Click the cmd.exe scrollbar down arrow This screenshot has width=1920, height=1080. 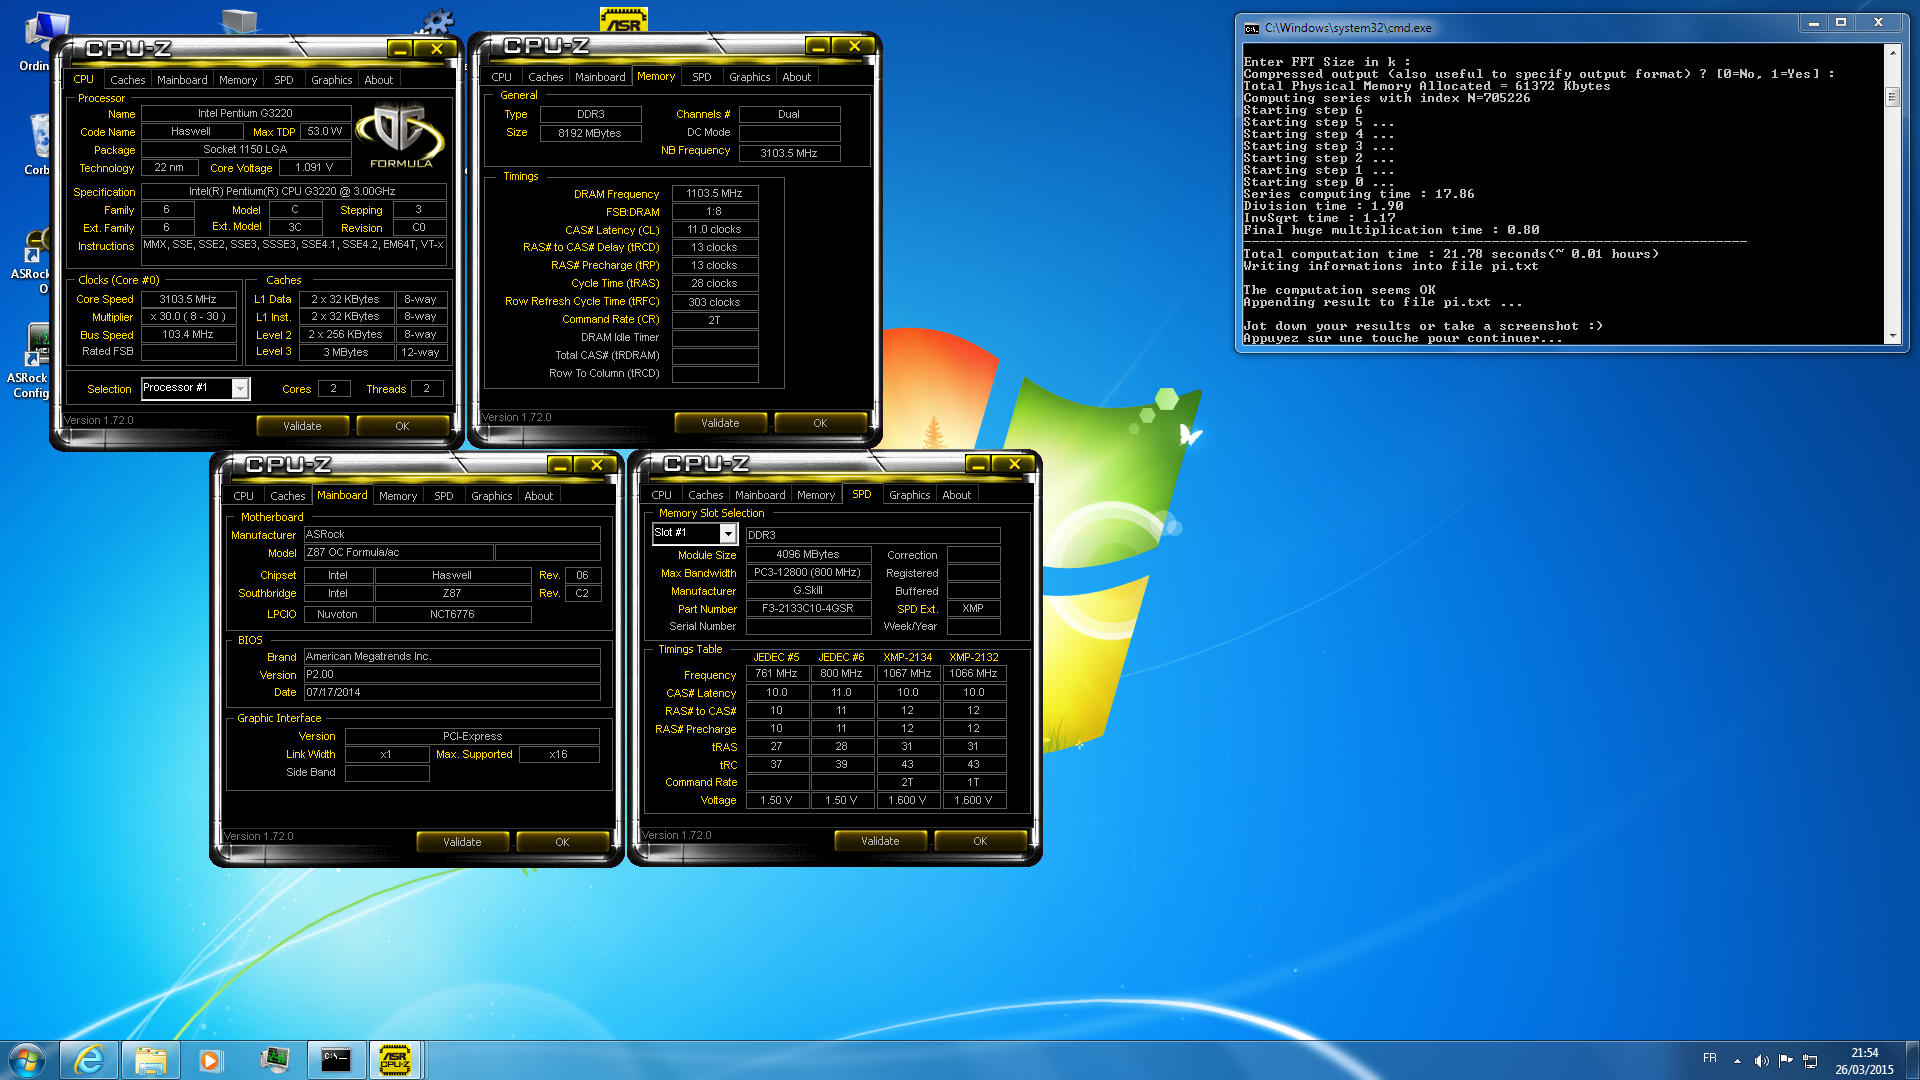(1892, 336)
